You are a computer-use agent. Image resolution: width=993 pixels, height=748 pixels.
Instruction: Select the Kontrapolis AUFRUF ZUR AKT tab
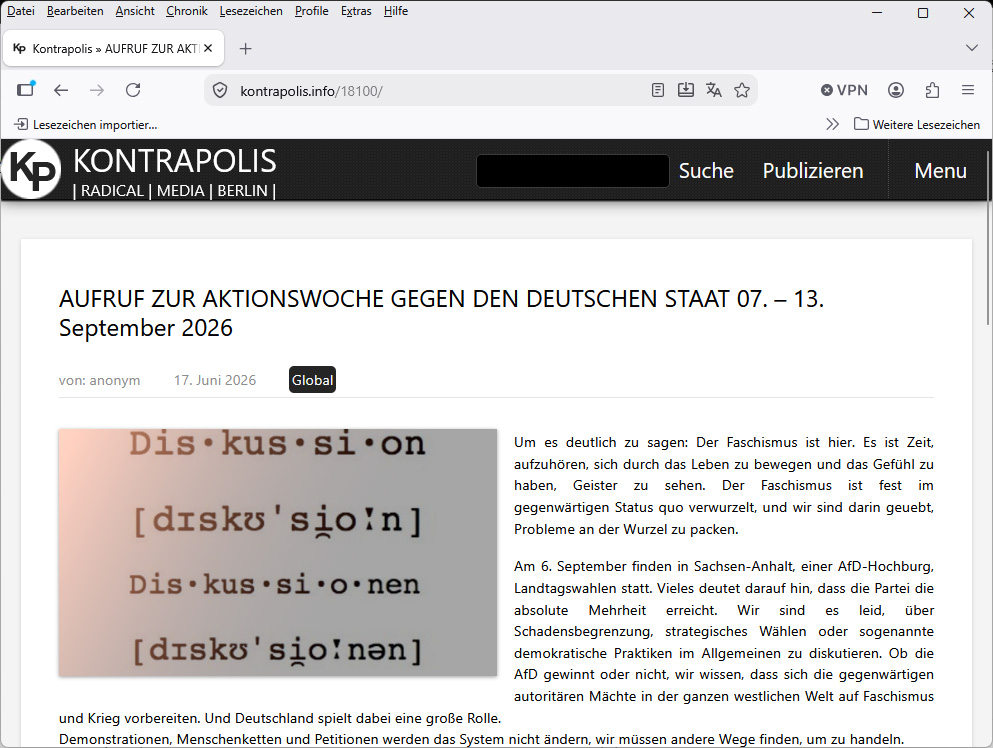click(113, 48)
